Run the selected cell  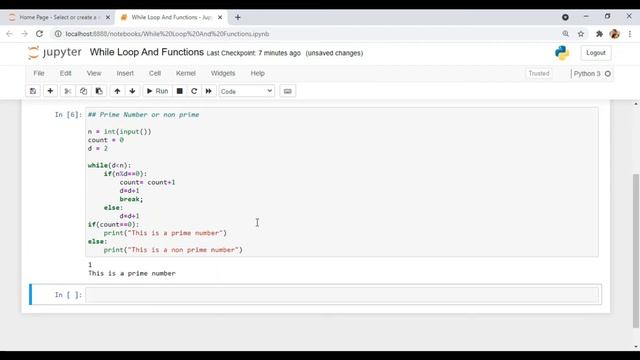(157, 91)
